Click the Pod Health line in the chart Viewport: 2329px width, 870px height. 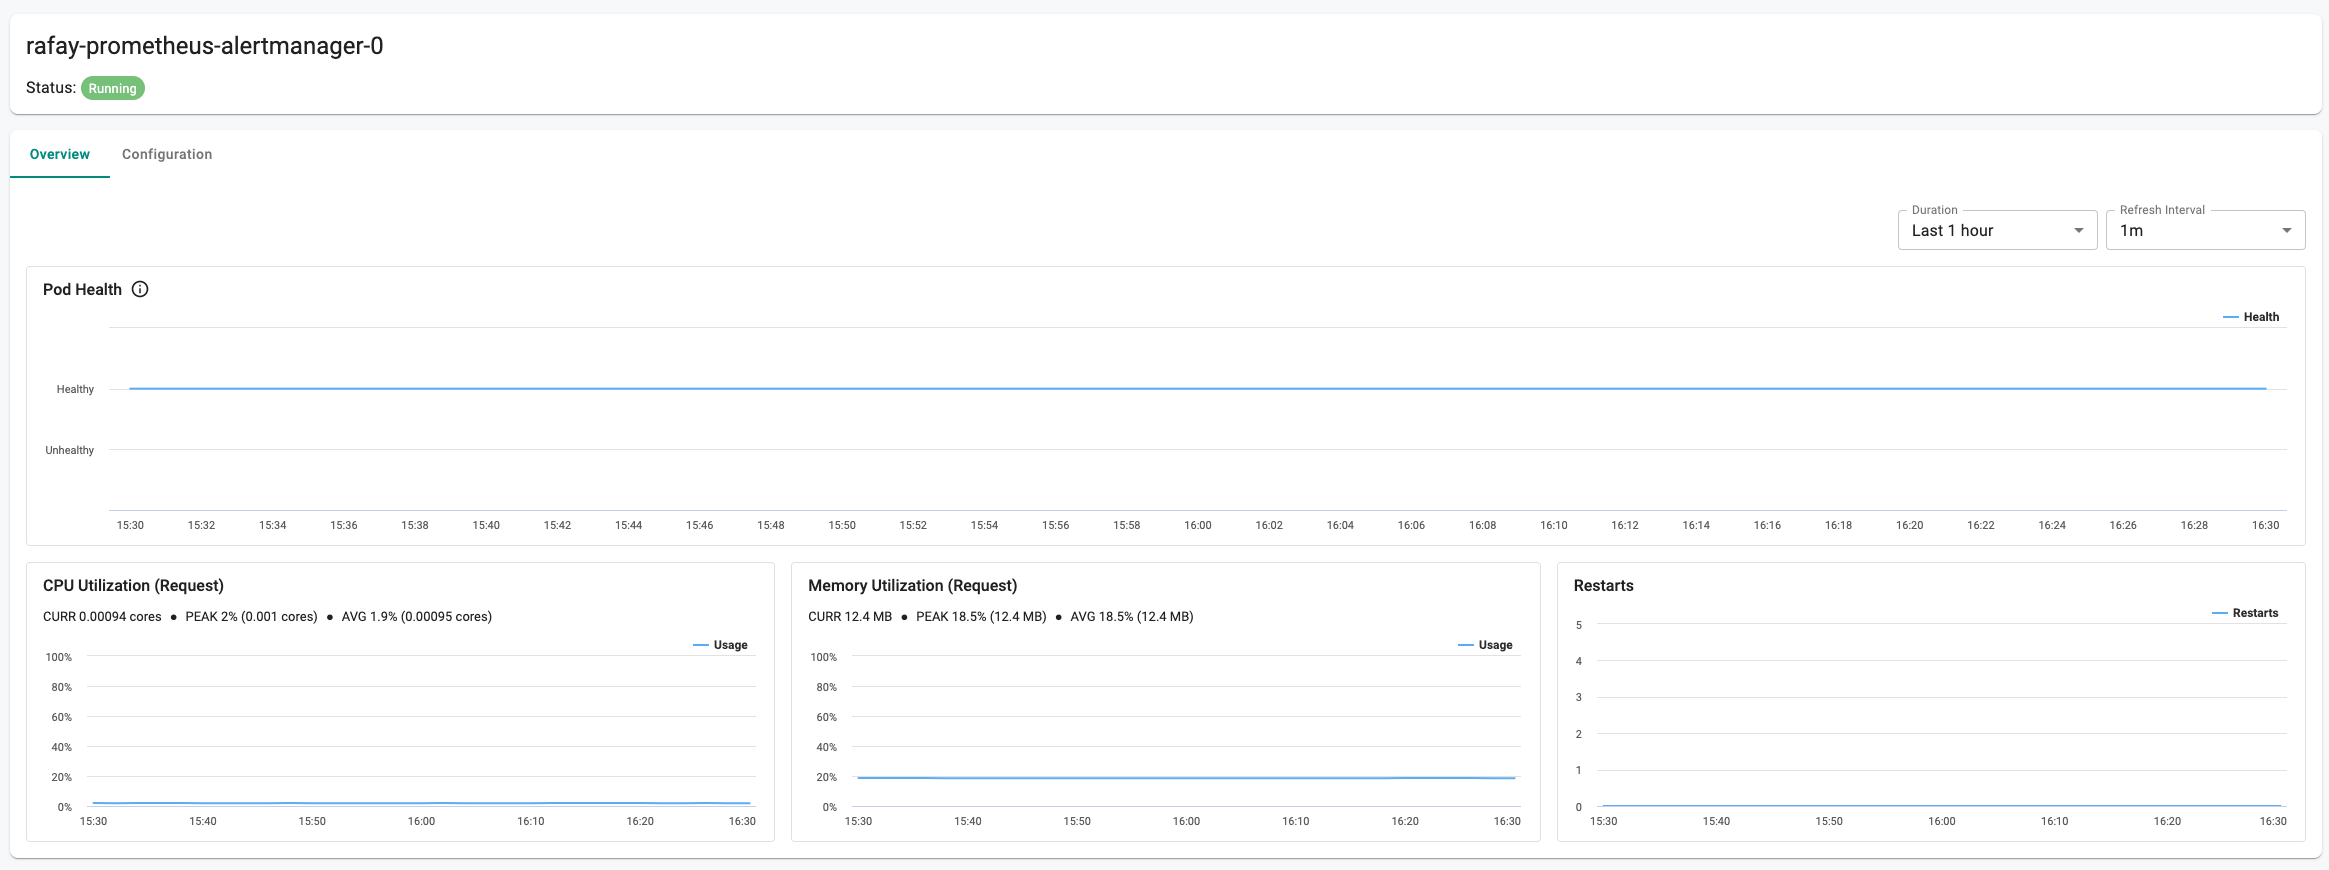pyautogui.click(x=1198, y=388)
